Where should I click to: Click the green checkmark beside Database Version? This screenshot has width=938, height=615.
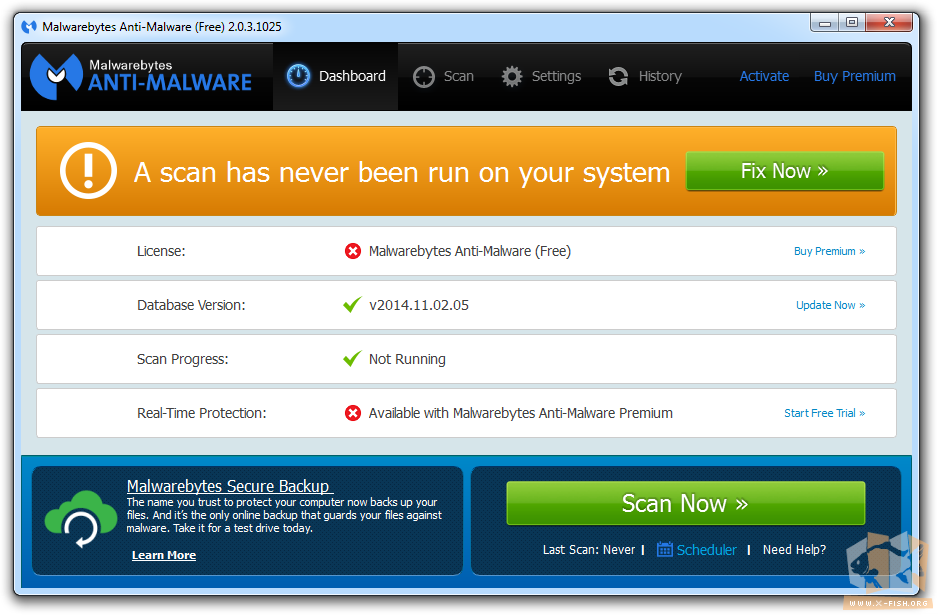352,305
